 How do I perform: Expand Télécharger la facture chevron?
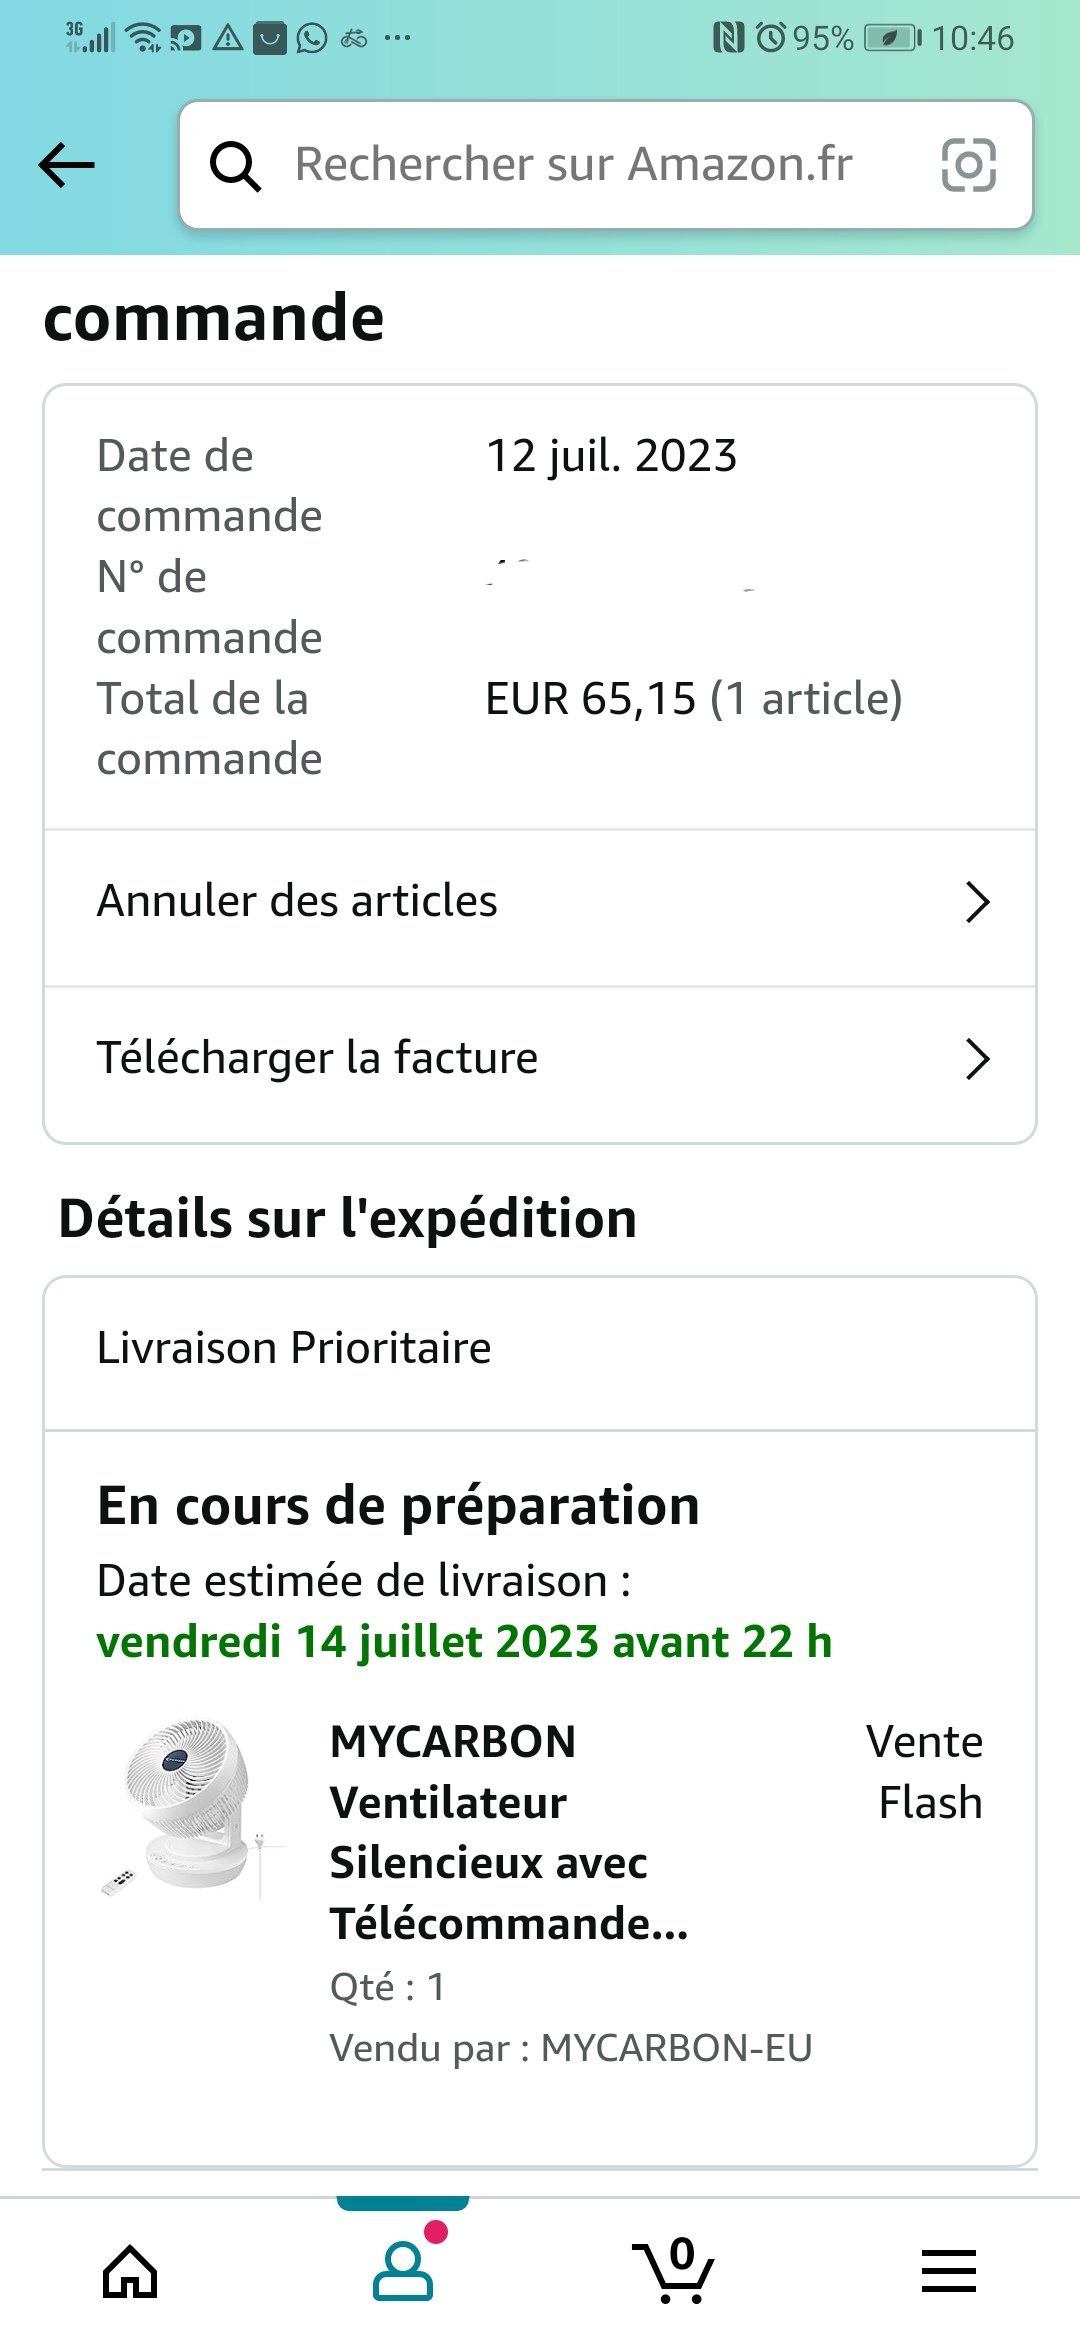977,1059
